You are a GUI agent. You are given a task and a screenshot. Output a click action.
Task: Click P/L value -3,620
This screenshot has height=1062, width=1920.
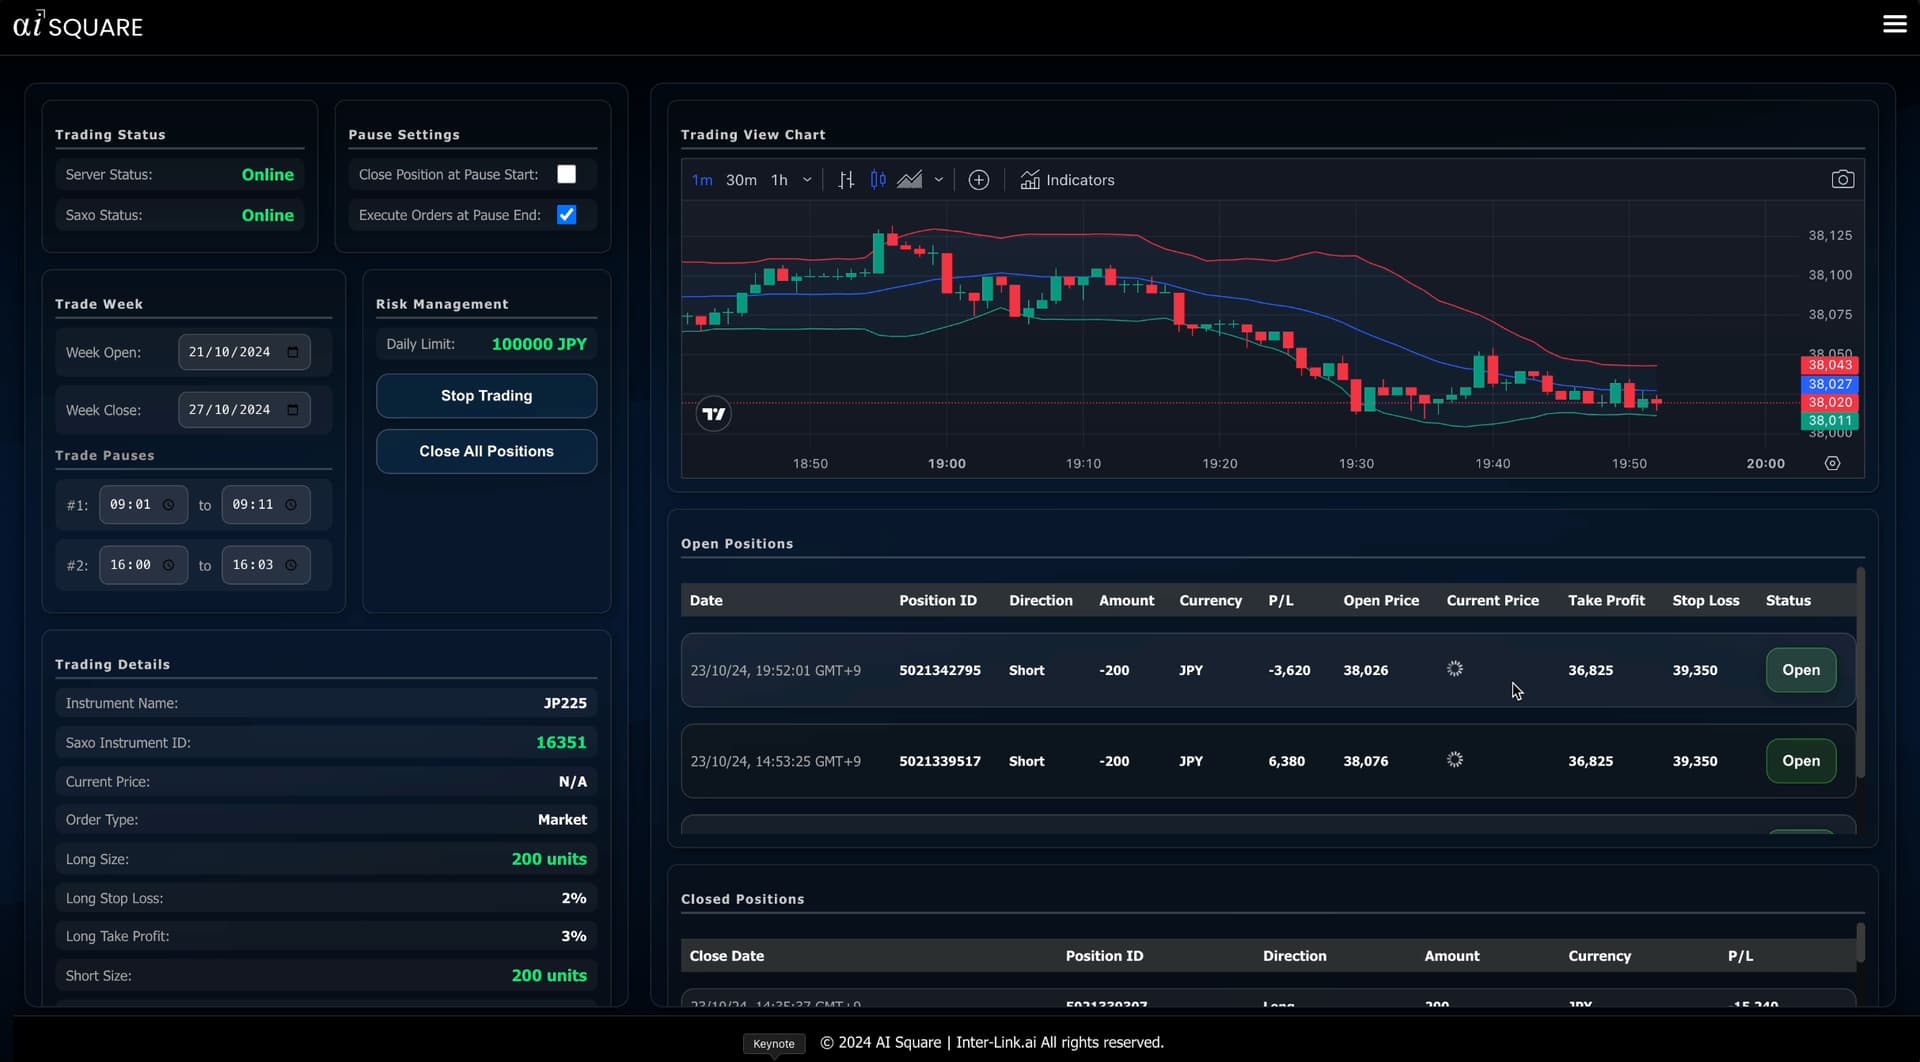click(1289, 671)
